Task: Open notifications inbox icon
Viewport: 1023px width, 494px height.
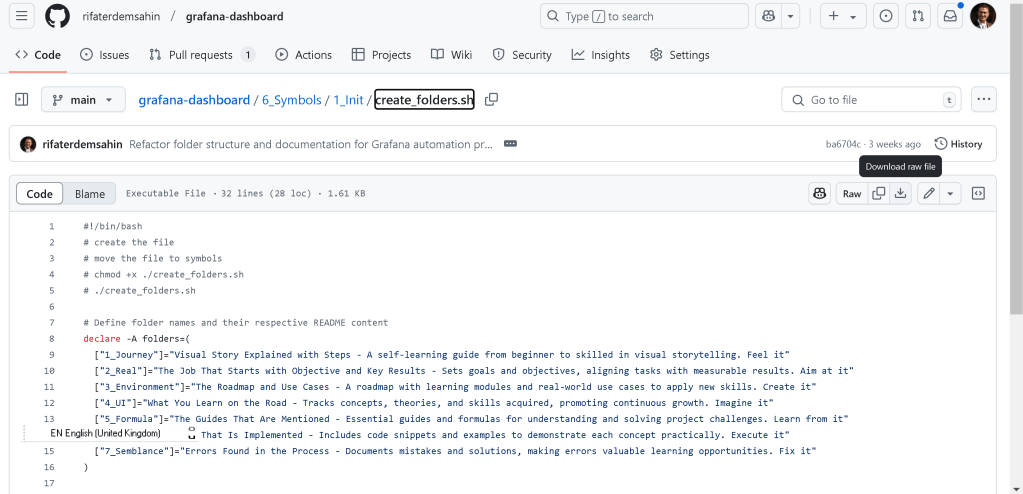Action: (x=950, y=16)
